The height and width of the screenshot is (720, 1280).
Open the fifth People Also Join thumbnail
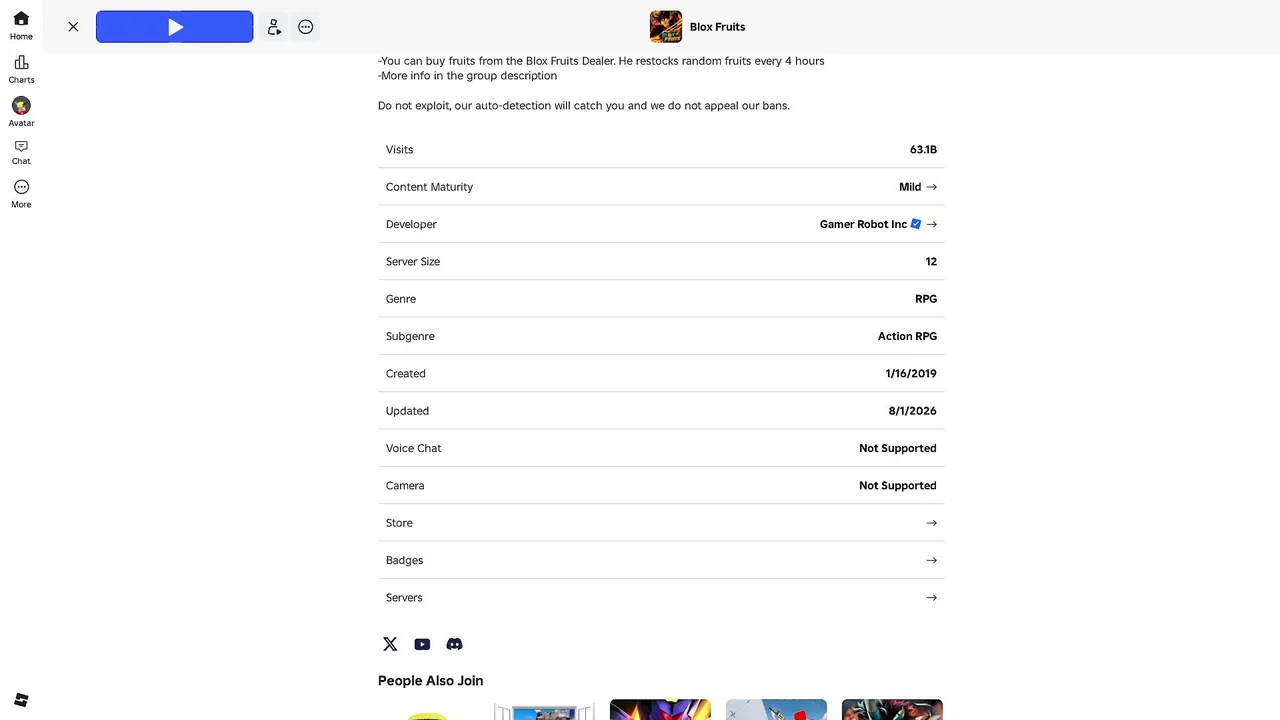coord(892,709)
